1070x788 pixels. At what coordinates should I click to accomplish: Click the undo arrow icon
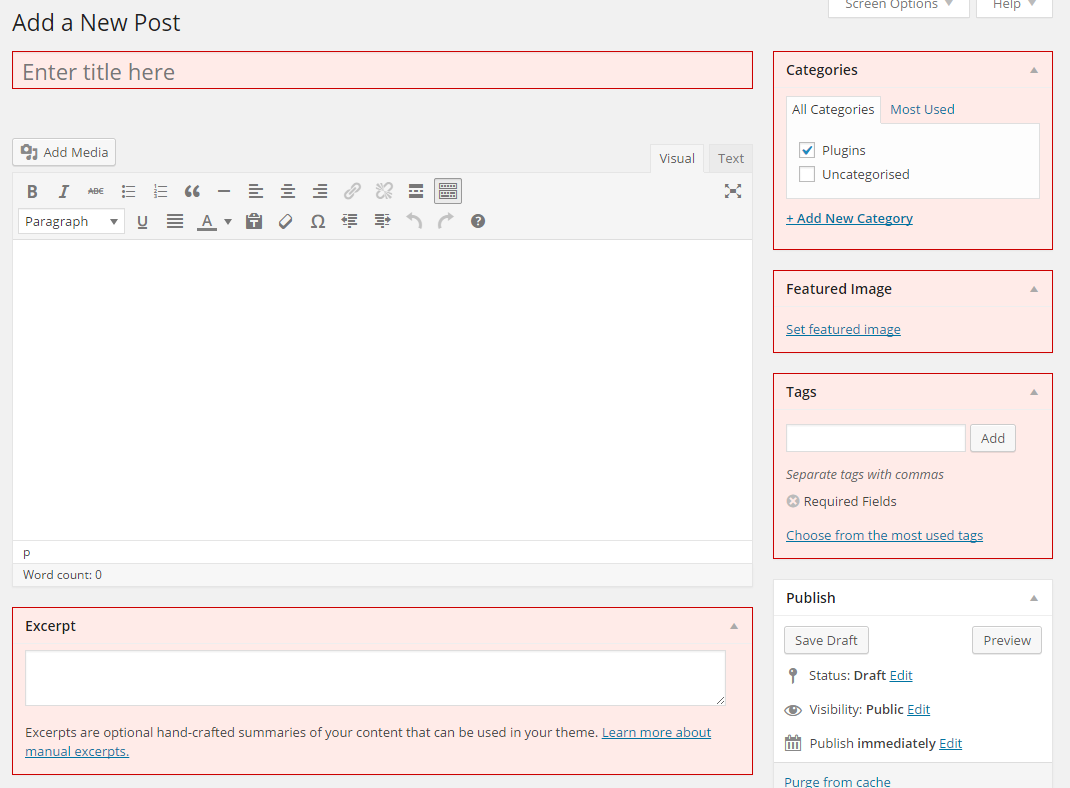click(x=414, y=222)
